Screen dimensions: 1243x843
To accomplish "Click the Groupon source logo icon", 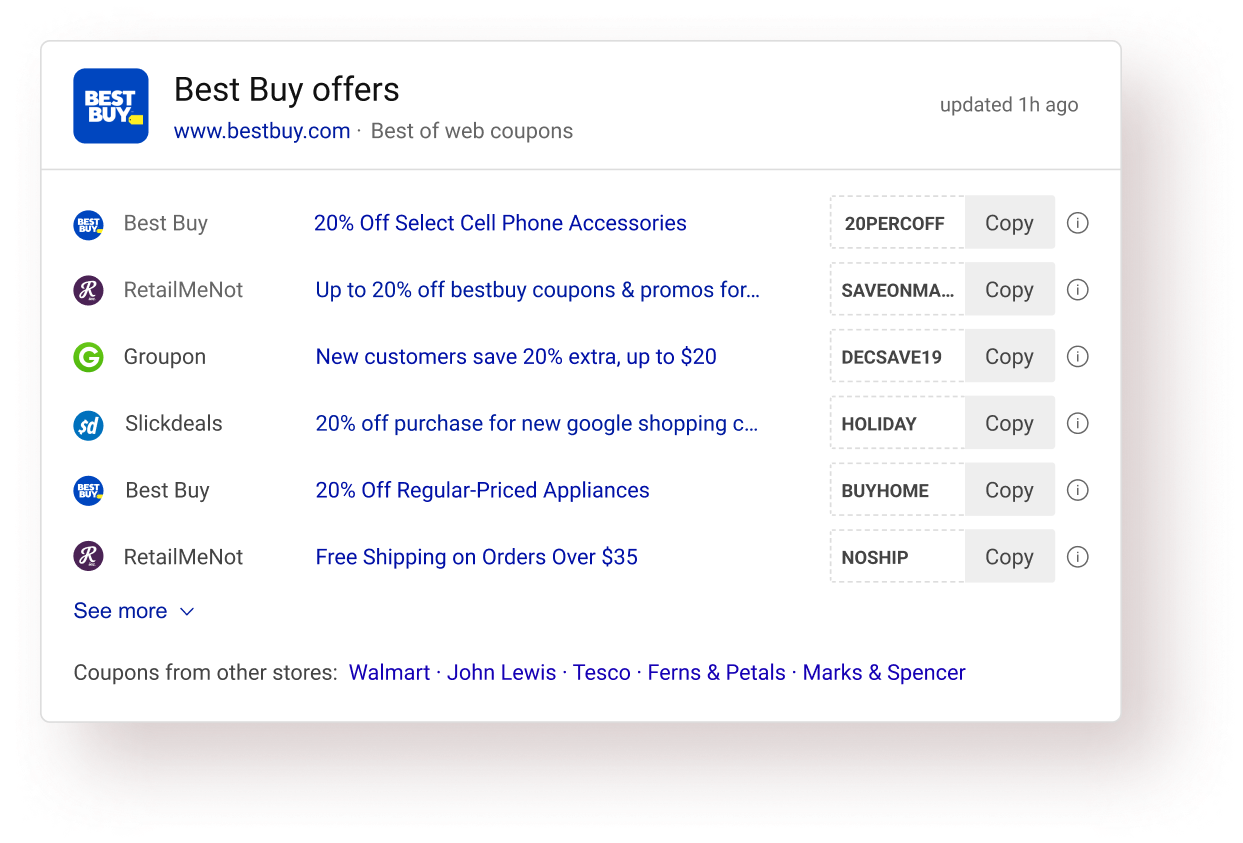I will [x=89, y=357].
